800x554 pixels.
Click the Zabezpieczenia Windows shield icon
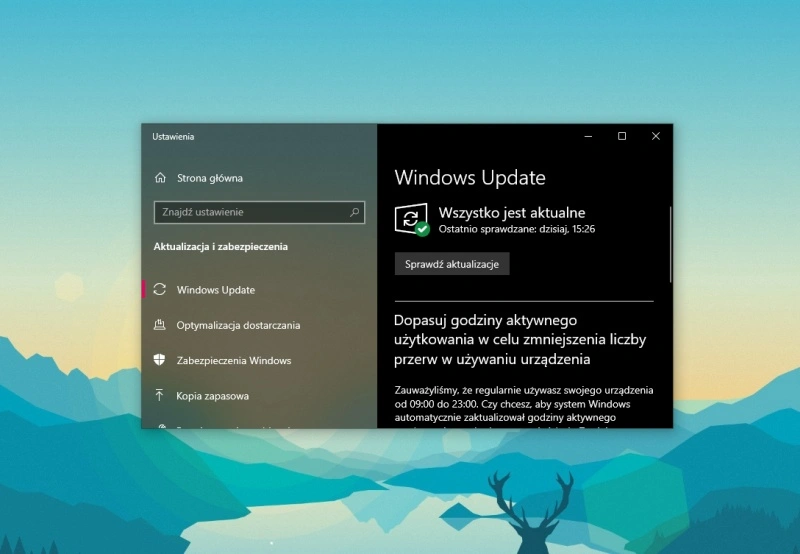point(159,360)
